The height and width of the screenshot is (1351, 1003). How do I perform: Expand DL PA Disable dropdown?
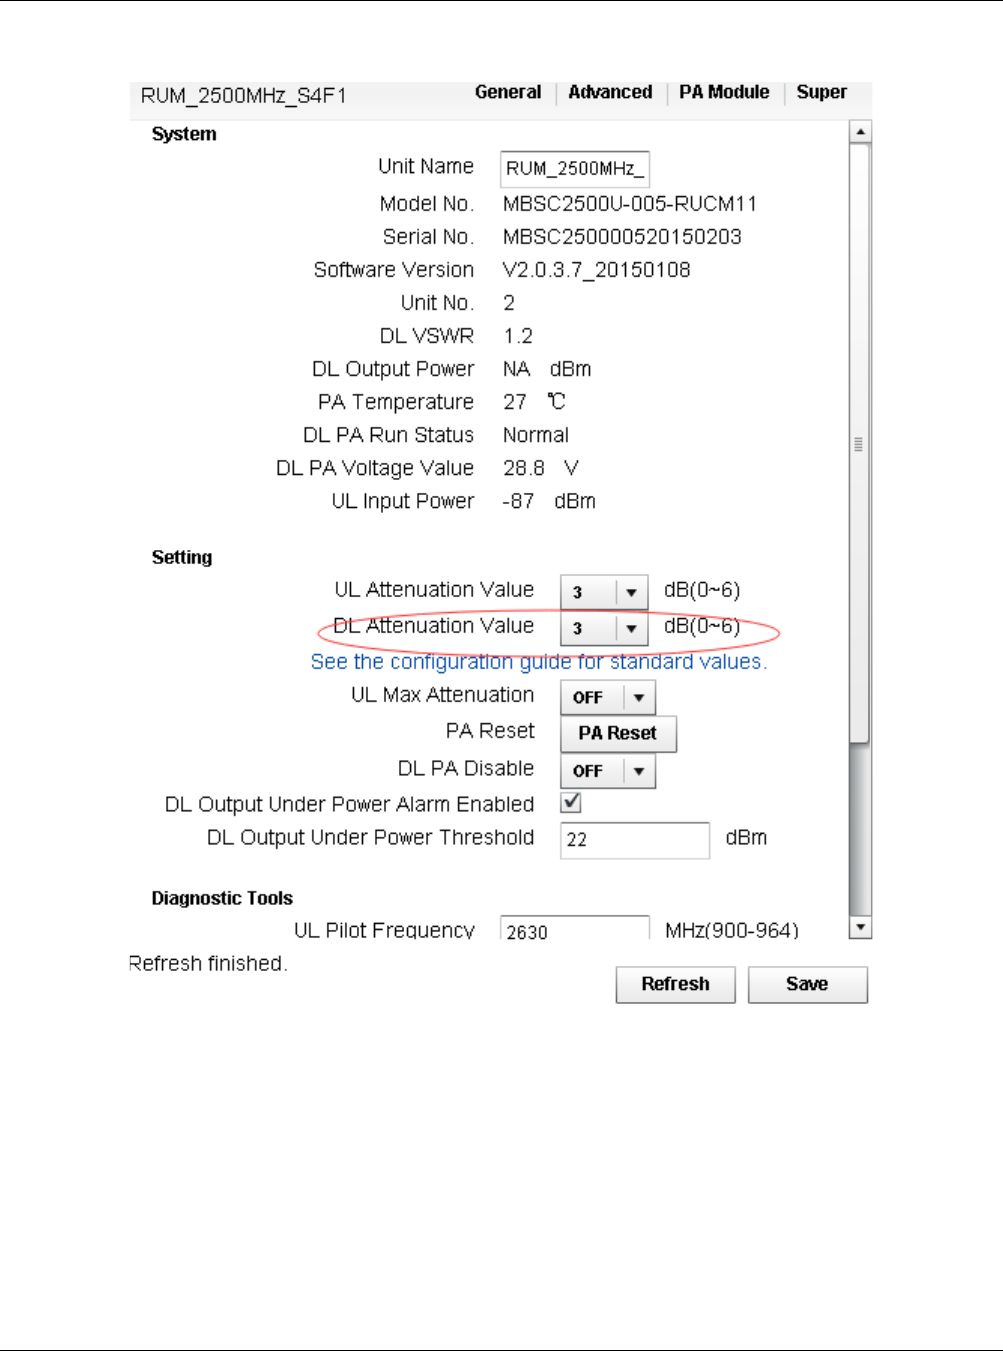(x=608, y=771)
